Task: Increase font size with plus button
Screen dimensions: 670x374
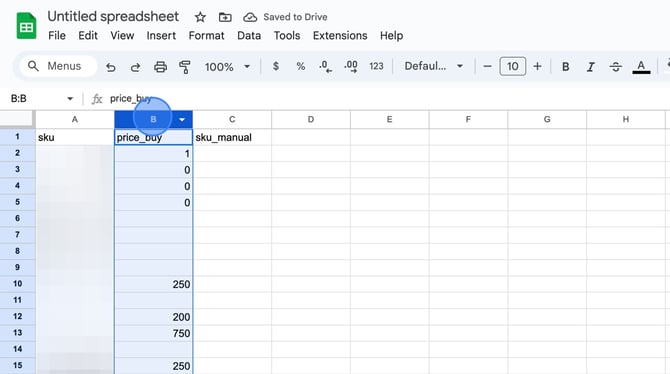Action: click(538, 66)
